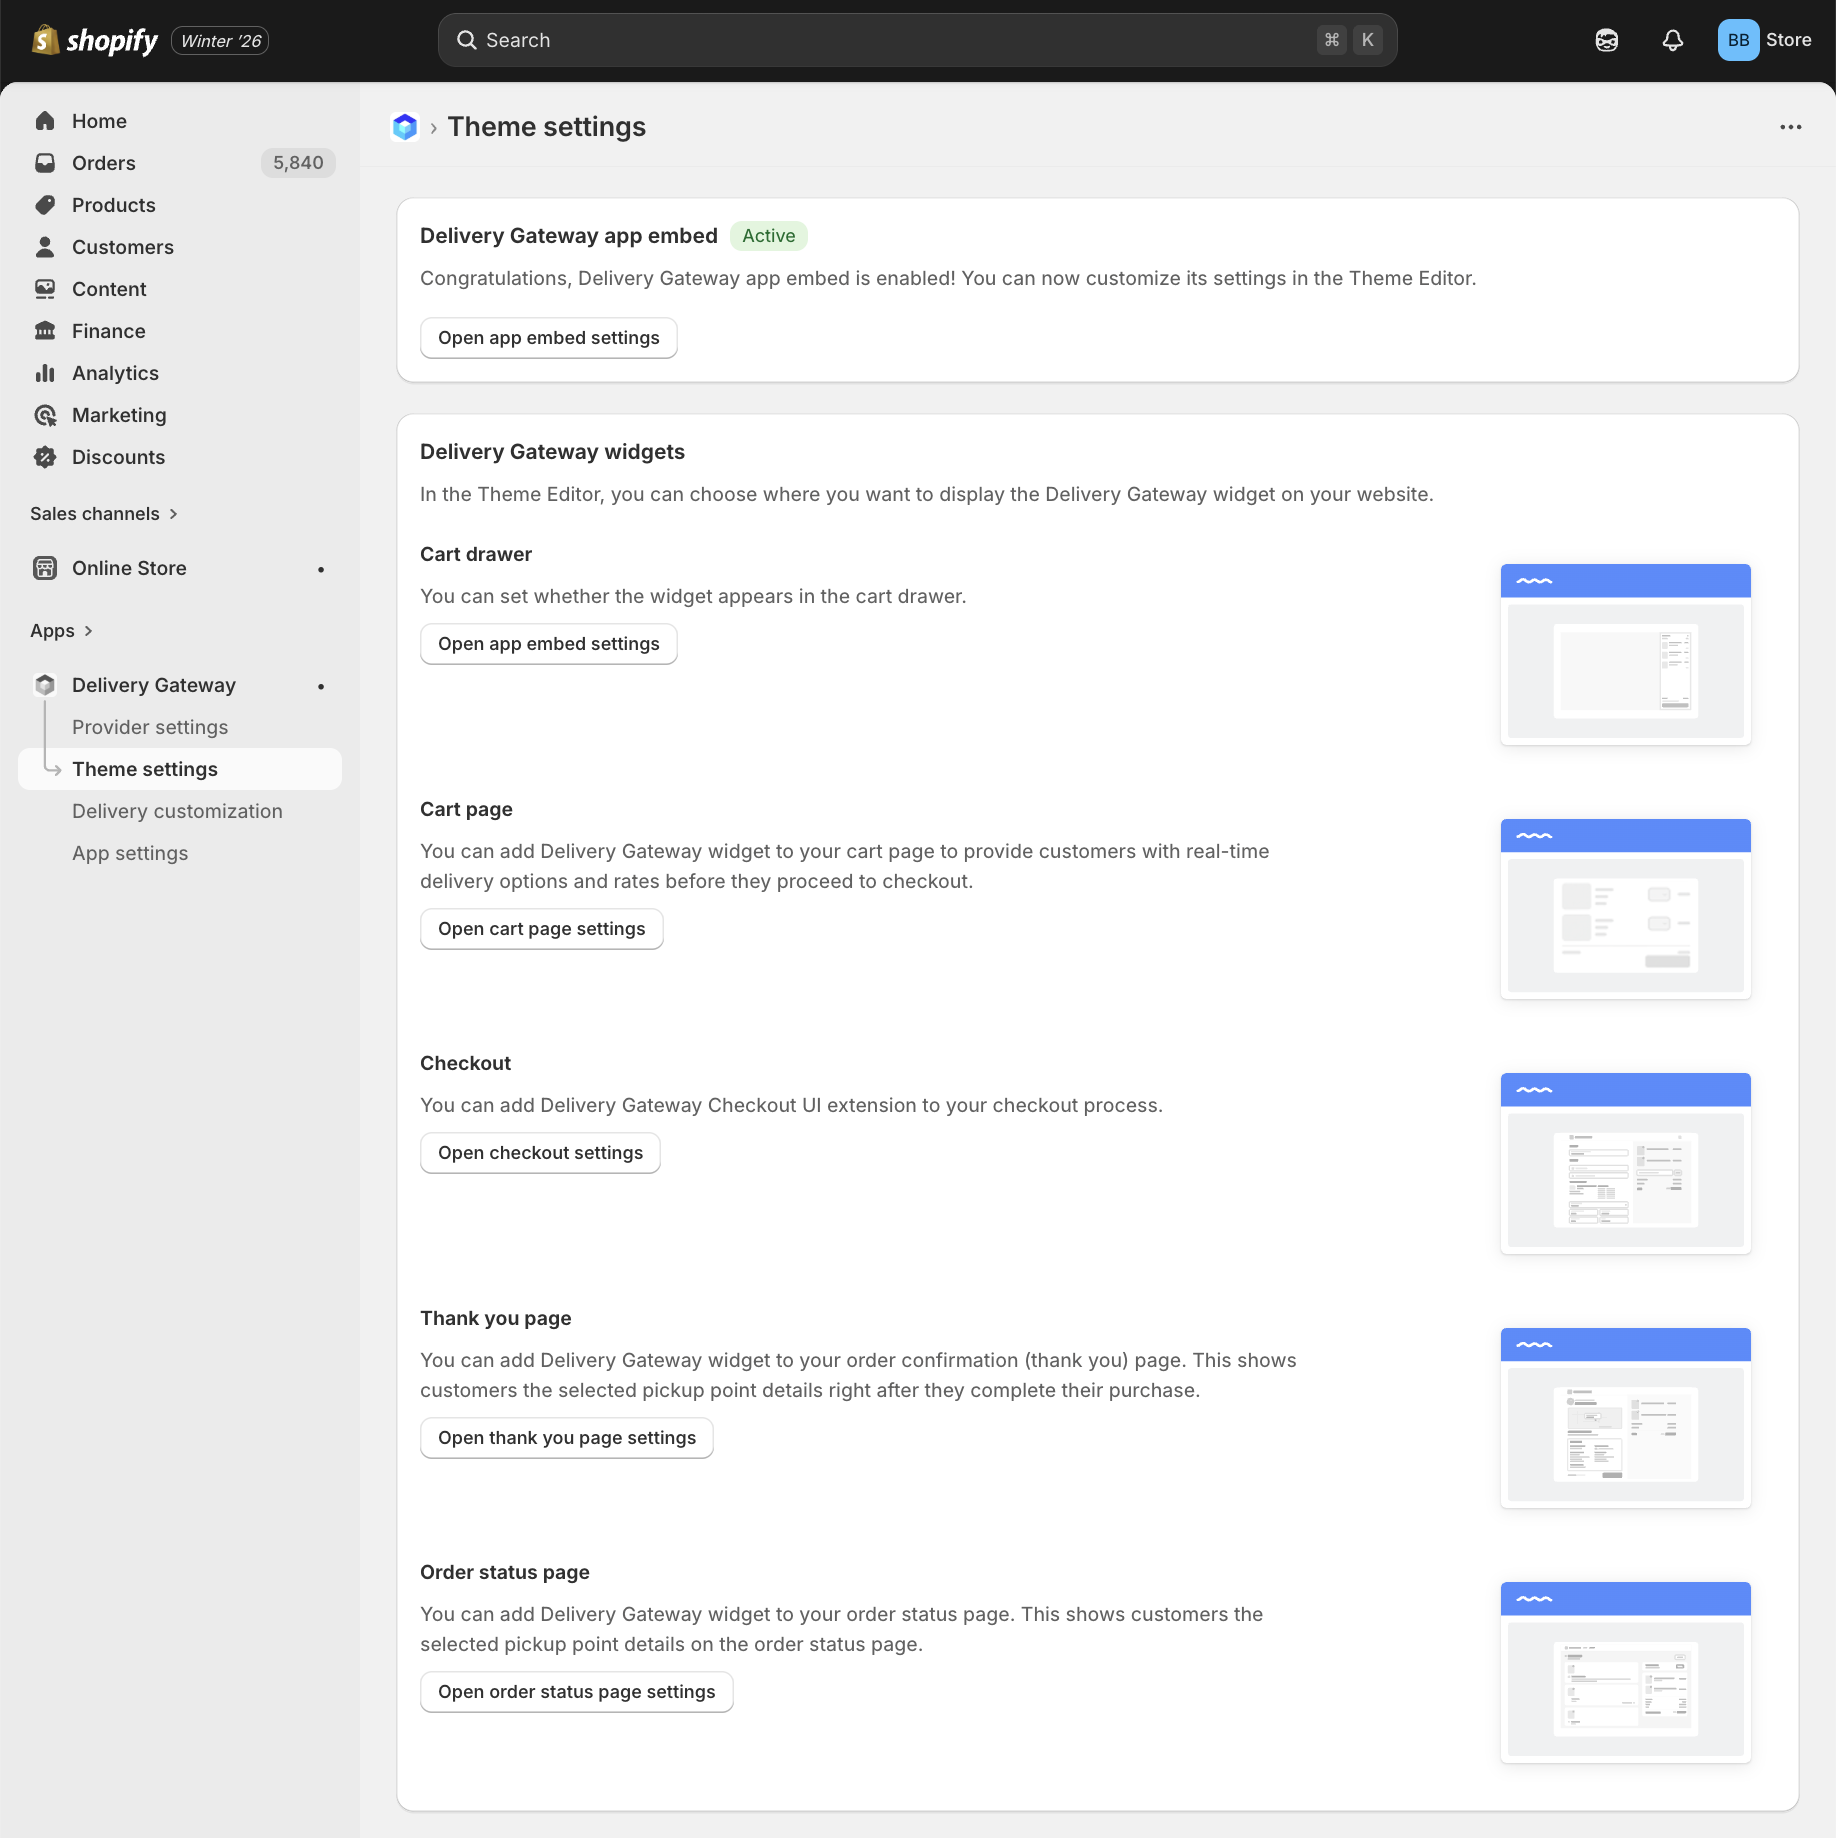This screenshot has height=1838, width=1836.
Task: Open the Online Store channel
Action: click(129, 568)
